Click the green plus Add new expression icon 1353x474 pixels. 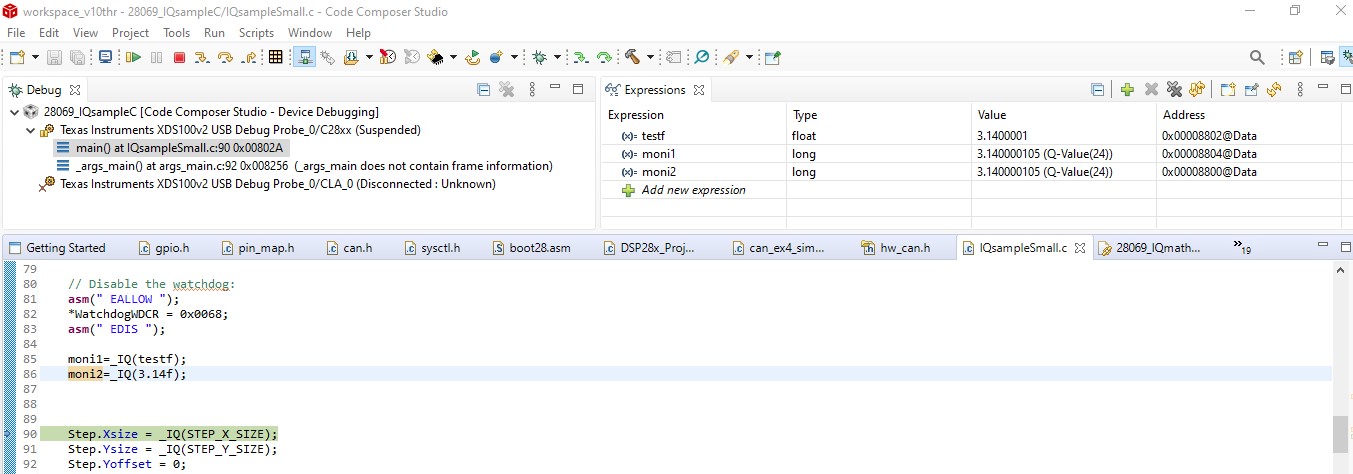click(1127, 89)
